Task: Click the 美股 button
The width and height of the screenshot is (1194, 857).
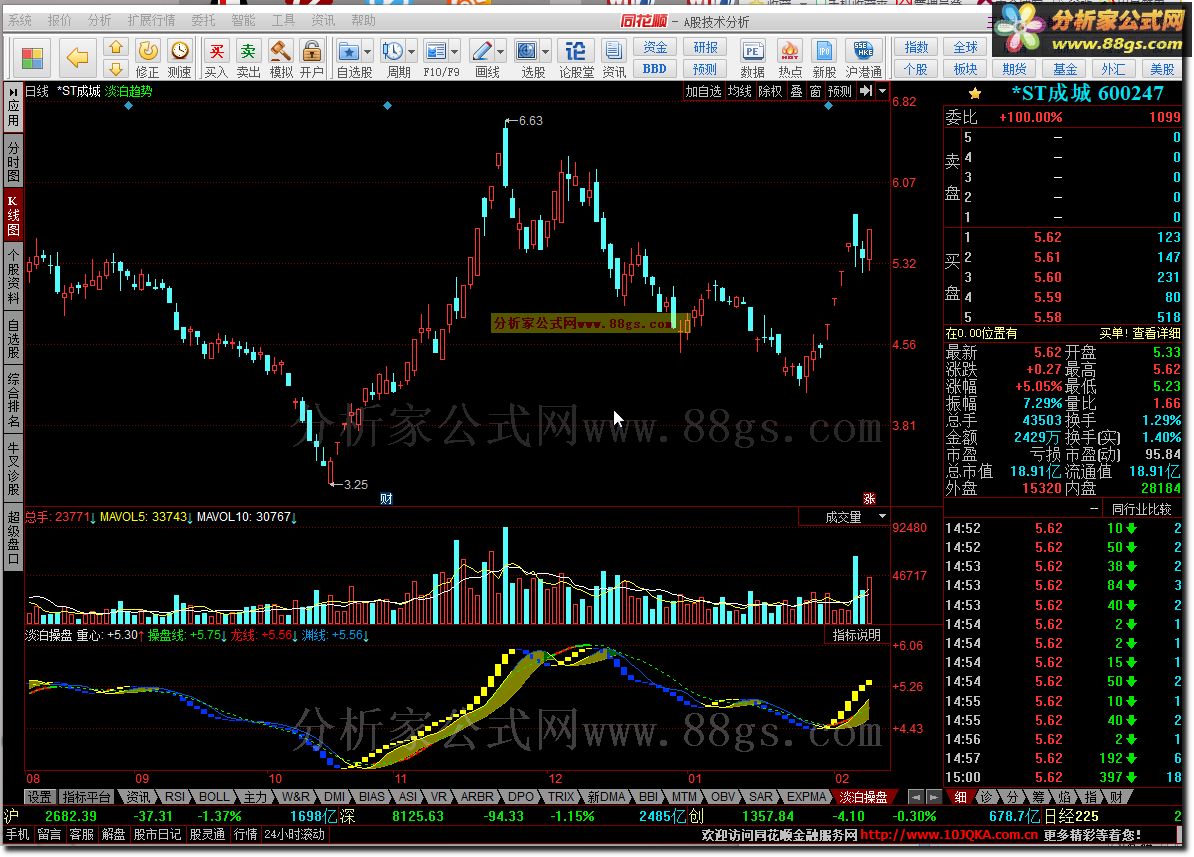Action: click(1162, 69)
